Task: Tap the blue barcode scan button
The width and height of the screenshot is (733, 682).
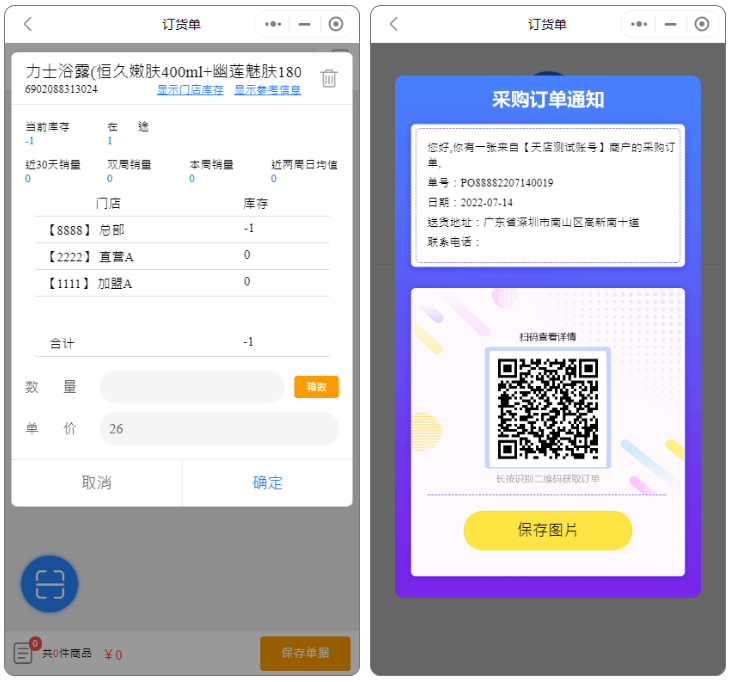Action: pyautogui.click(x=50, y=584)
